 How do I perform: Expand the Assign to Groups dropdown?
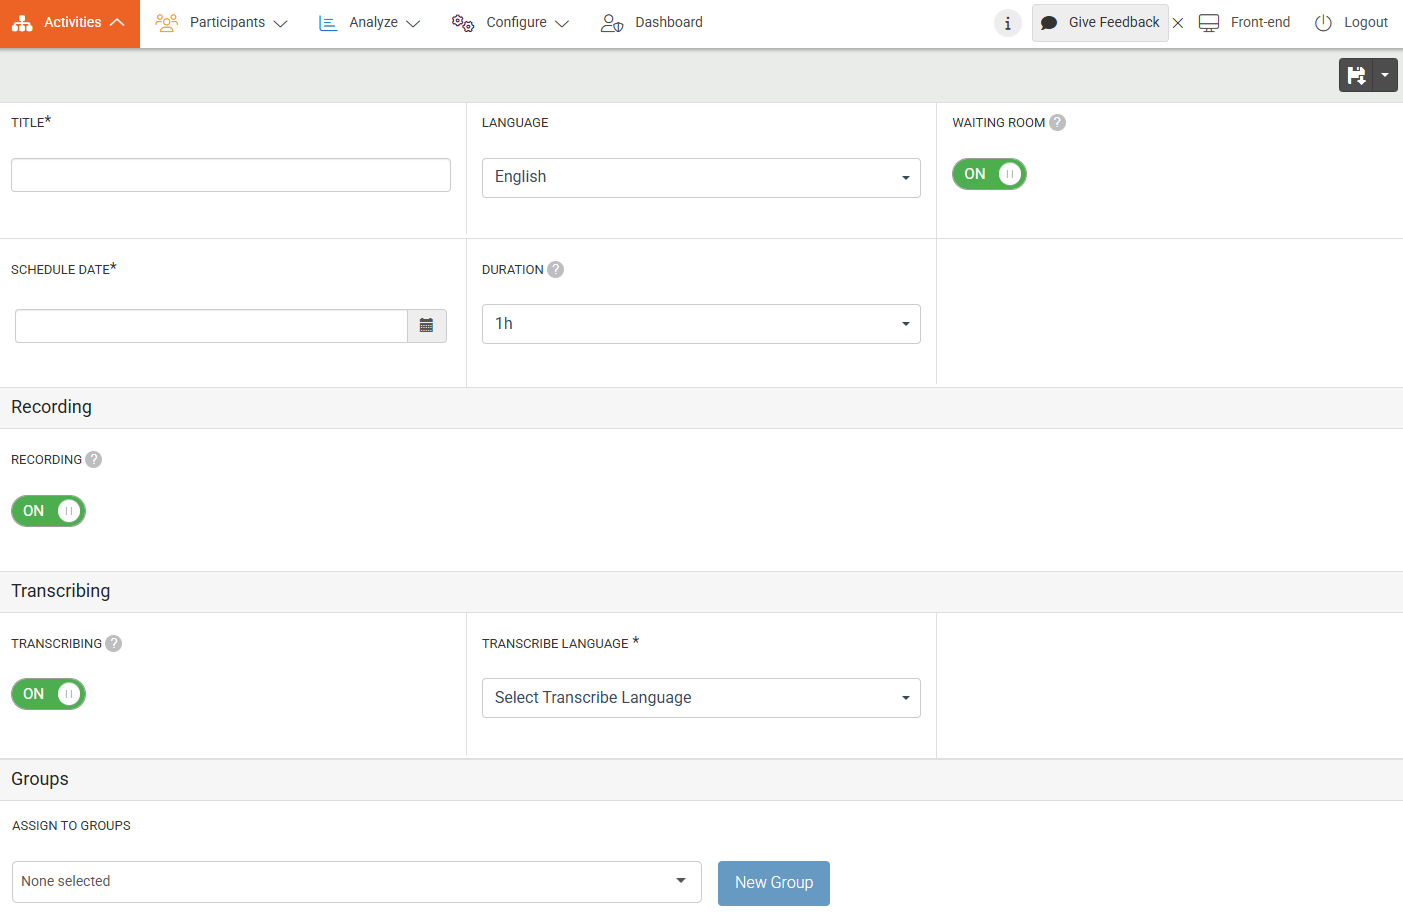(356, 882)
